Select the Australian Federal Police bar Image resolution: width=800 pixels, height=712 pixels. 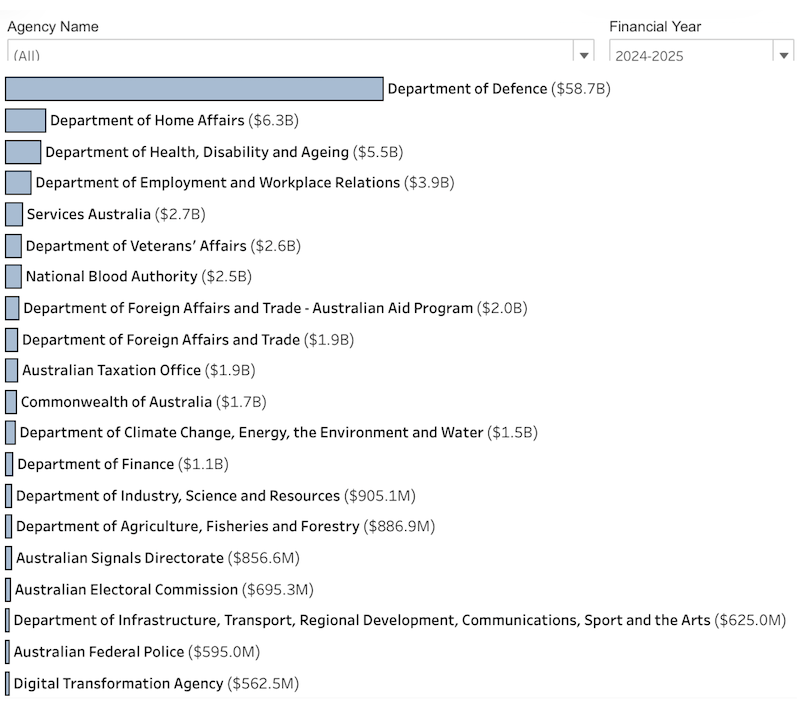(x=9, y=652)
